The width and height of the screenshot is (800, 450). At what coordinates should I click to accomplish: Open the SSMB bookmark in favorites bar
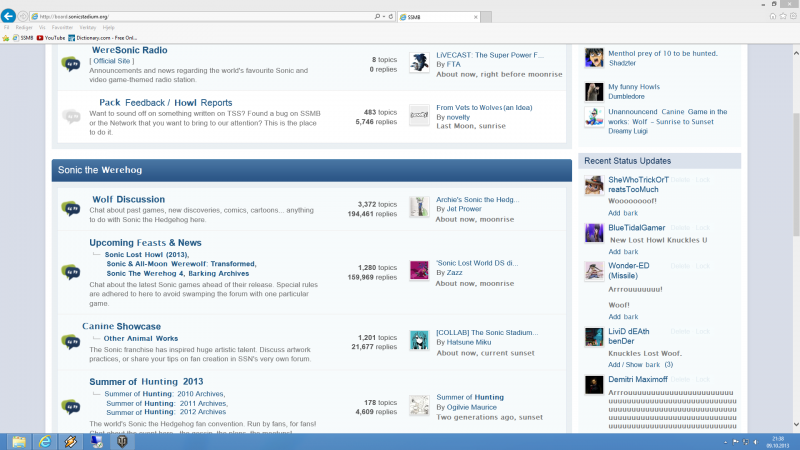(x=23, y=38)
